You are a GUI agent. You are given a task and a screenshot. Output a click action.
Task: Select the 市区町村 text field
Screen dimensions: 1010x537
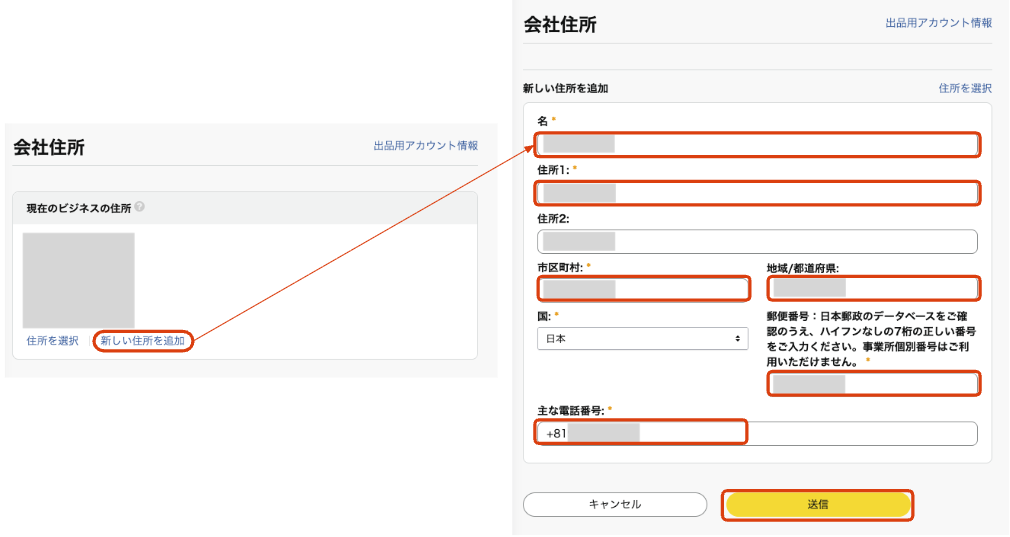point(643,289)
